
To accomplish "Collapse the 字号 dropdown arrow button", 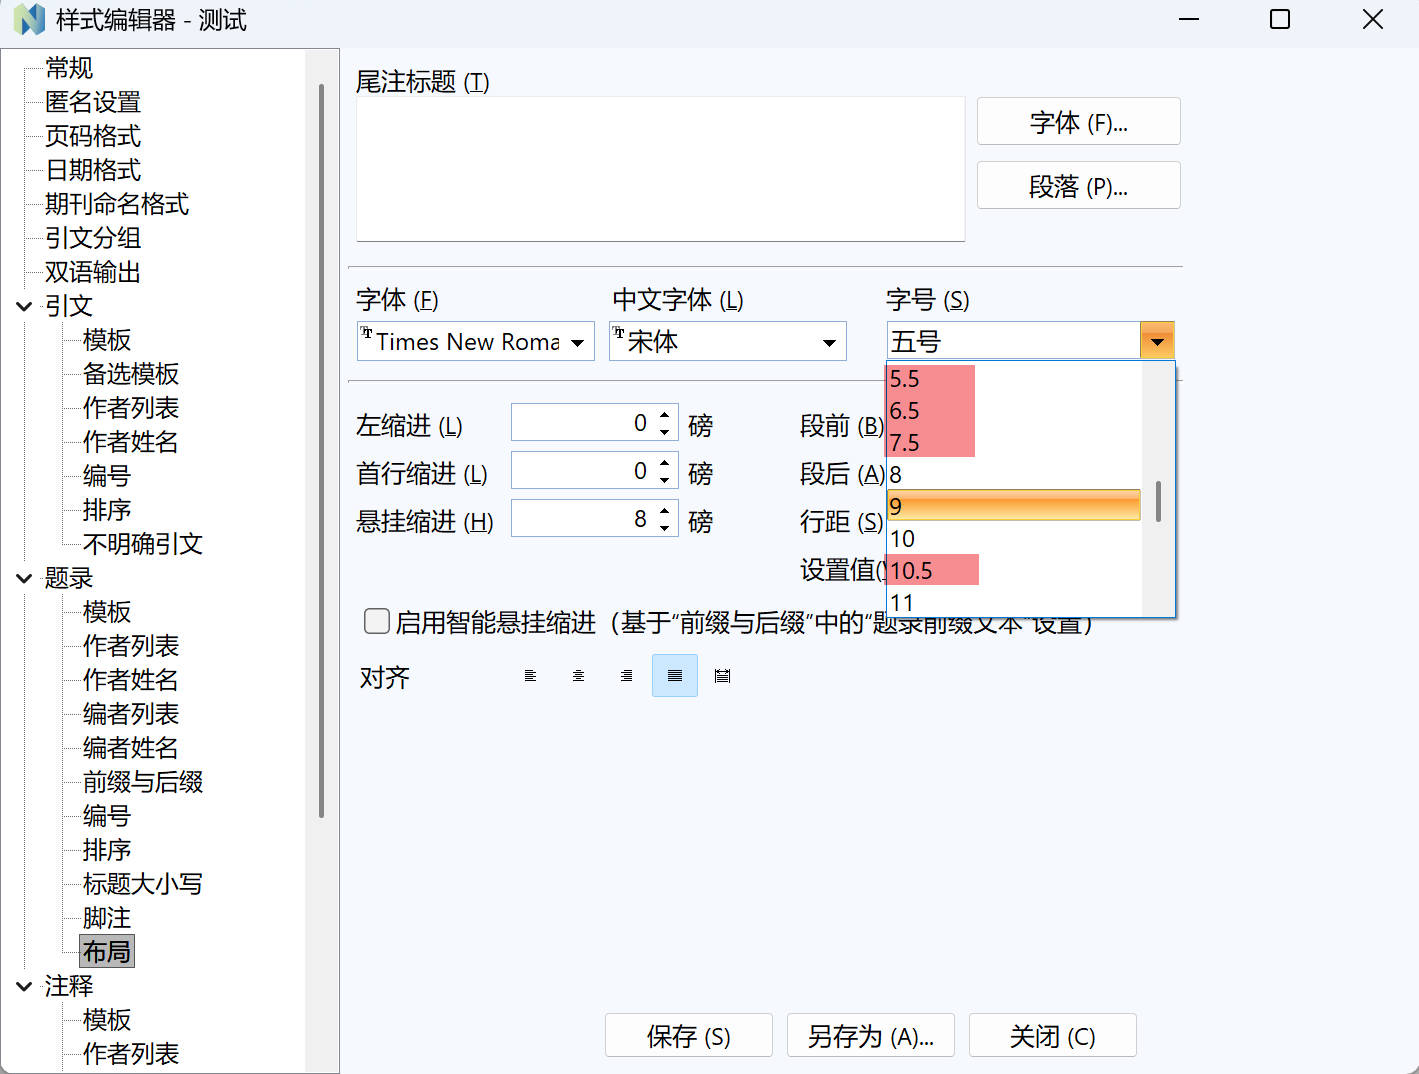I will [1157, 342].
